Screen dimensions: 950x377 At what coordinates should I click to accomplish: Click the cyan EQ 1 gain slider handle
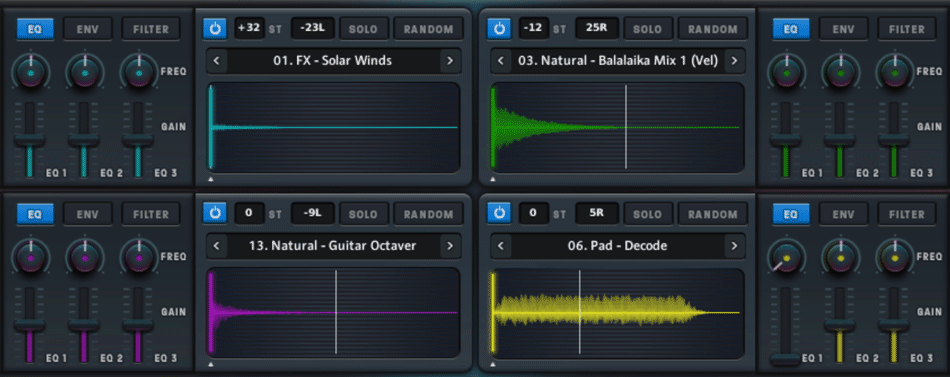pyautogui.click(x=30, y=141)
